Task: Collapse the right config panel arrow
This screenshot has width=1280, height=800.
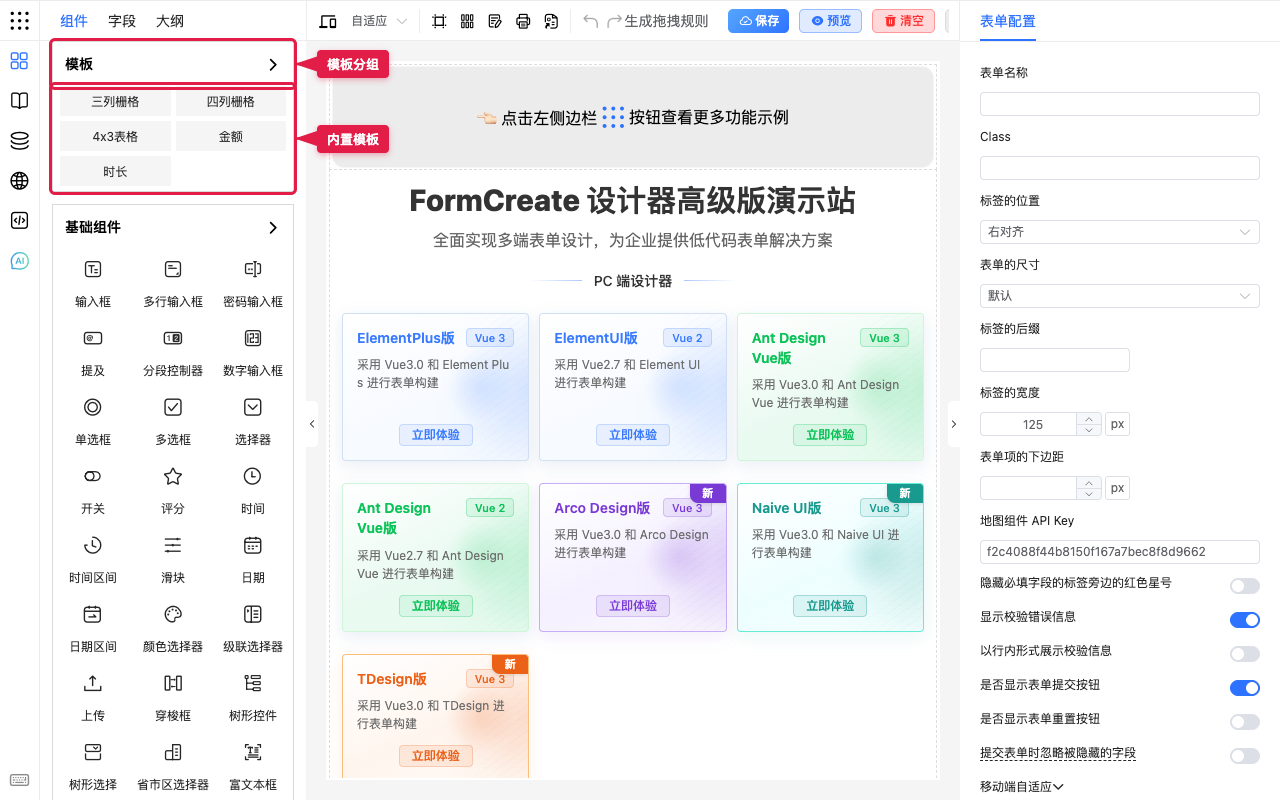Action: (x=953, y=424)
